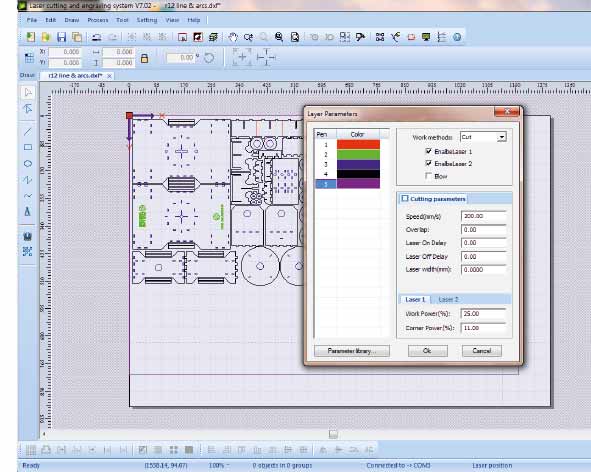Screen dimensions: 591x472
Task: Enable the Blow checkbox
Action: tap(428, 176)
